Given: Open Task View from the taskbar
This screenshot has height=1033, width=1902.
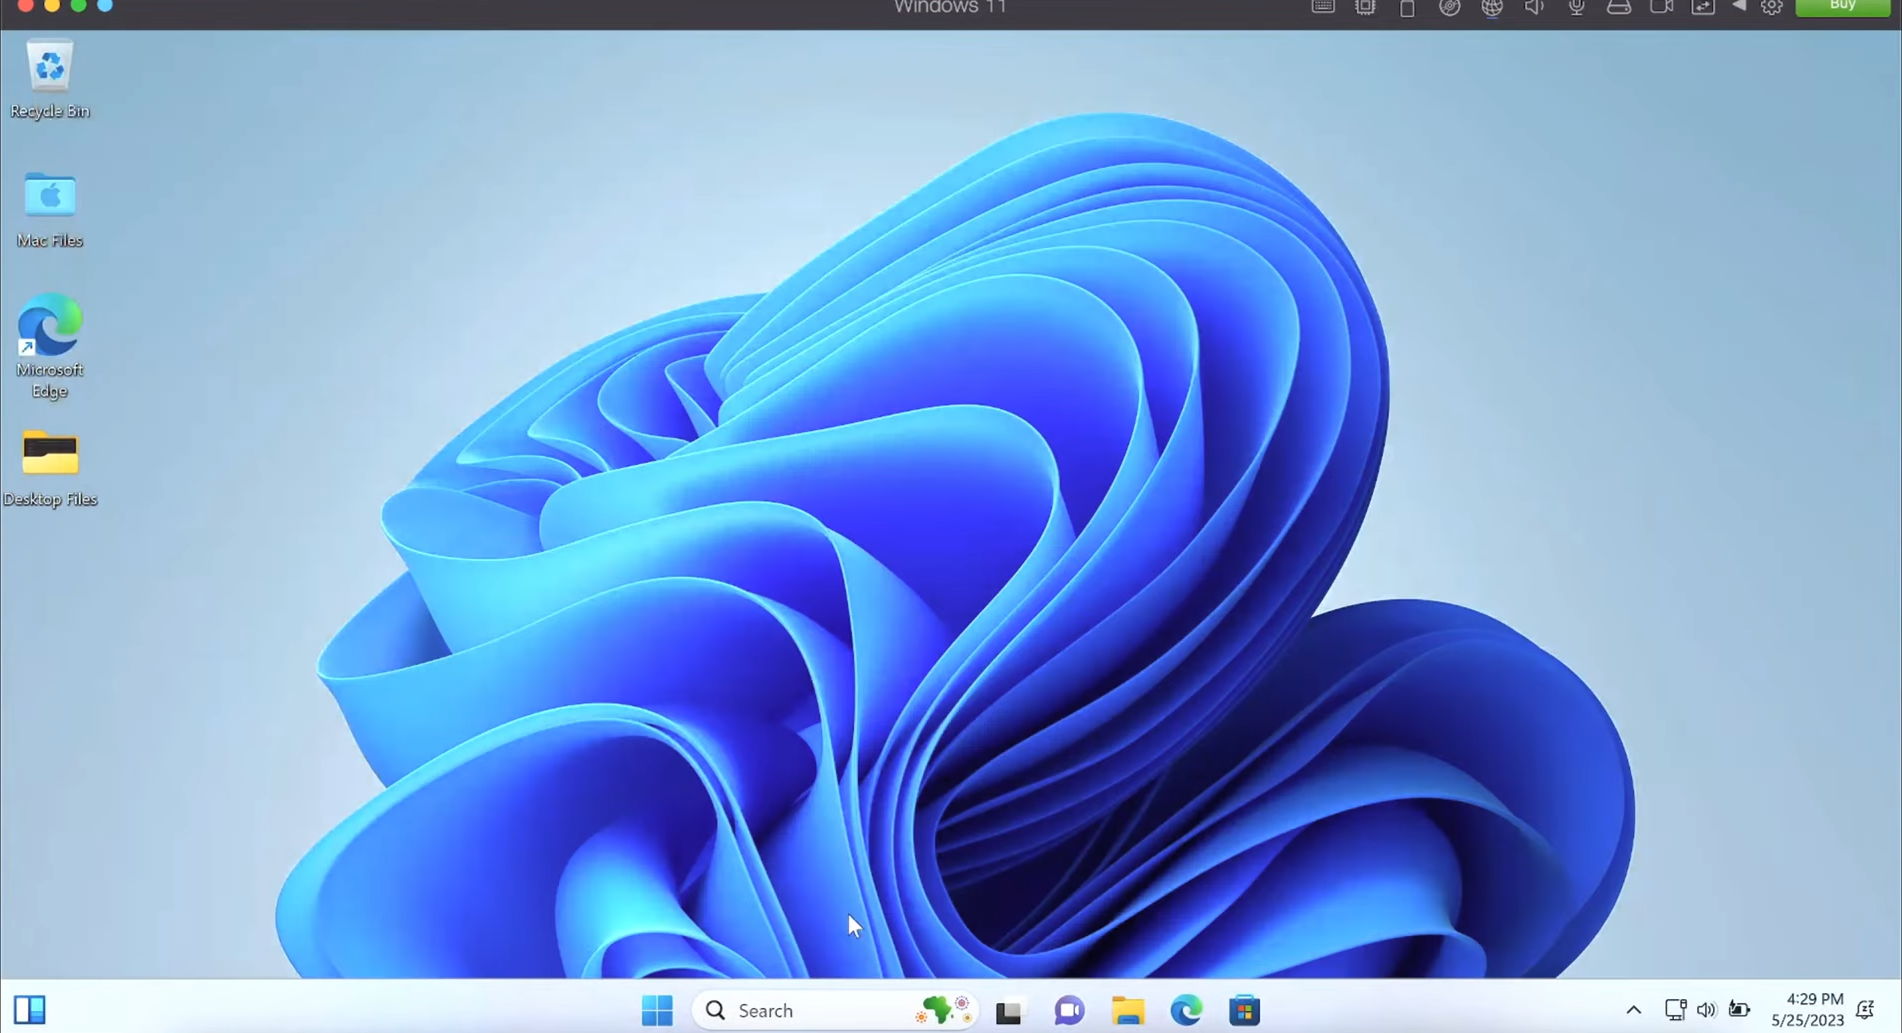Looking at the screenshot, I should click(x=1008, y=1011).
